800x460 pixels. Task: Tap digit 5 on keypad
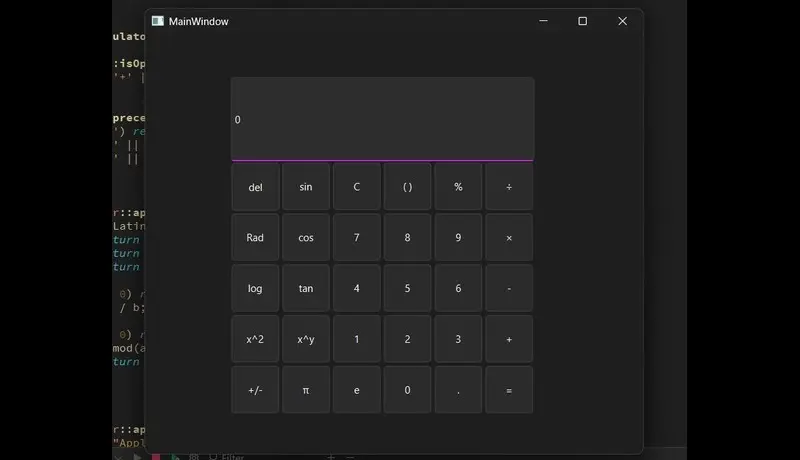pos(407,288)
